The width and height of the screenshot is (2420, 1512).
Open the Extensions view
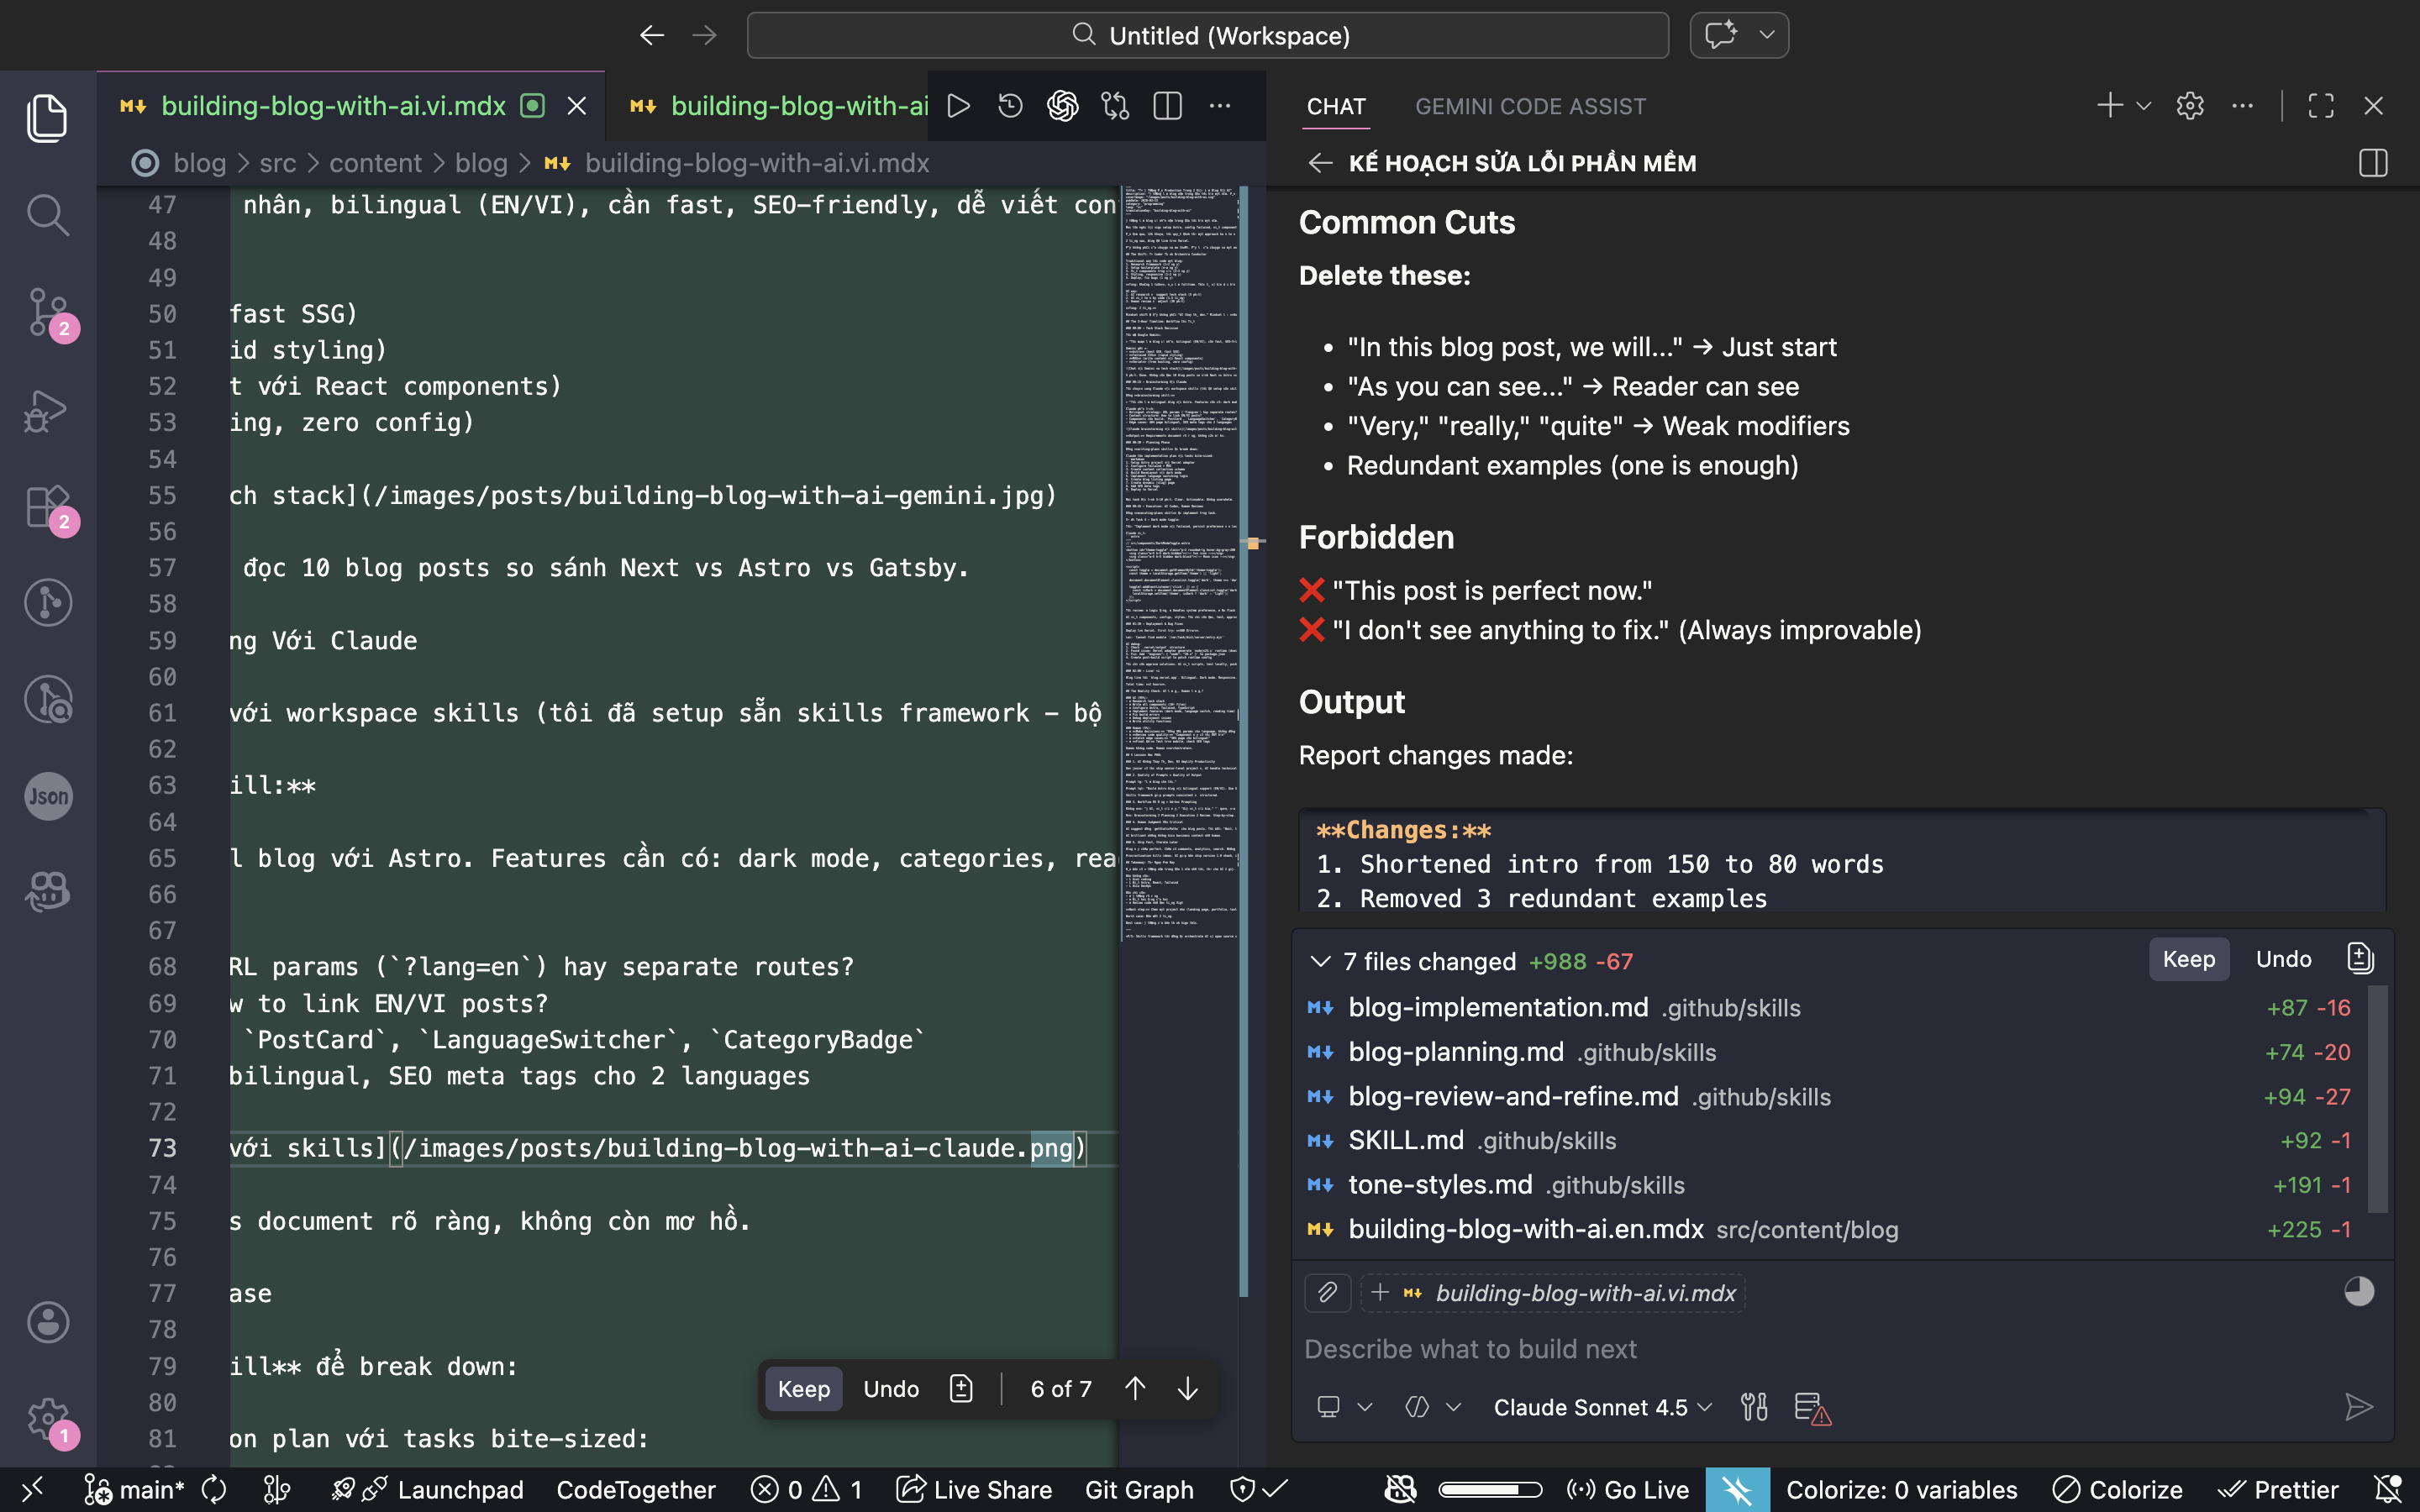pyautogui.click(x=47, y=506)
